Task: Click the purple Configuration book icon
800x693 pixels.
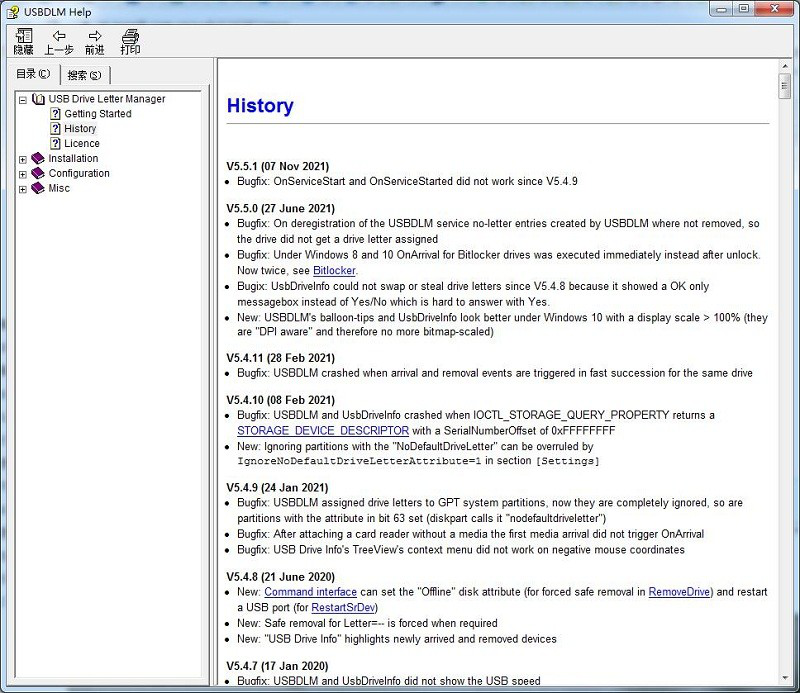Action: tap(38, 173)
